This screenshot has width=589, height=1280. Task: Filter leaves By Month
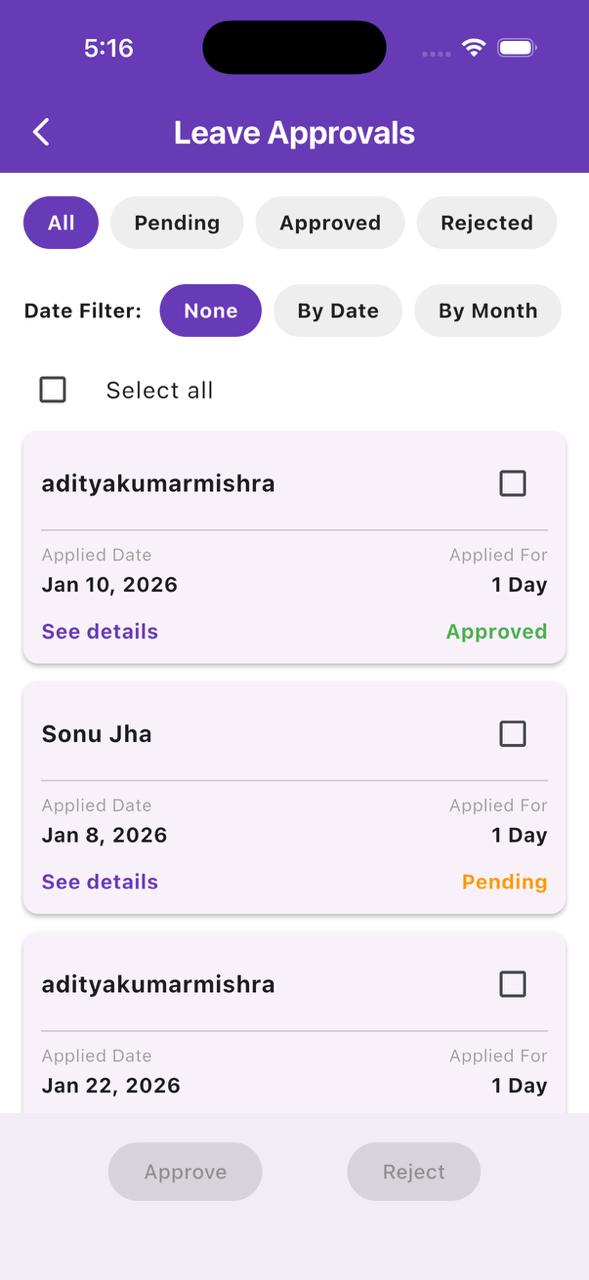click(x=488, y=310)
